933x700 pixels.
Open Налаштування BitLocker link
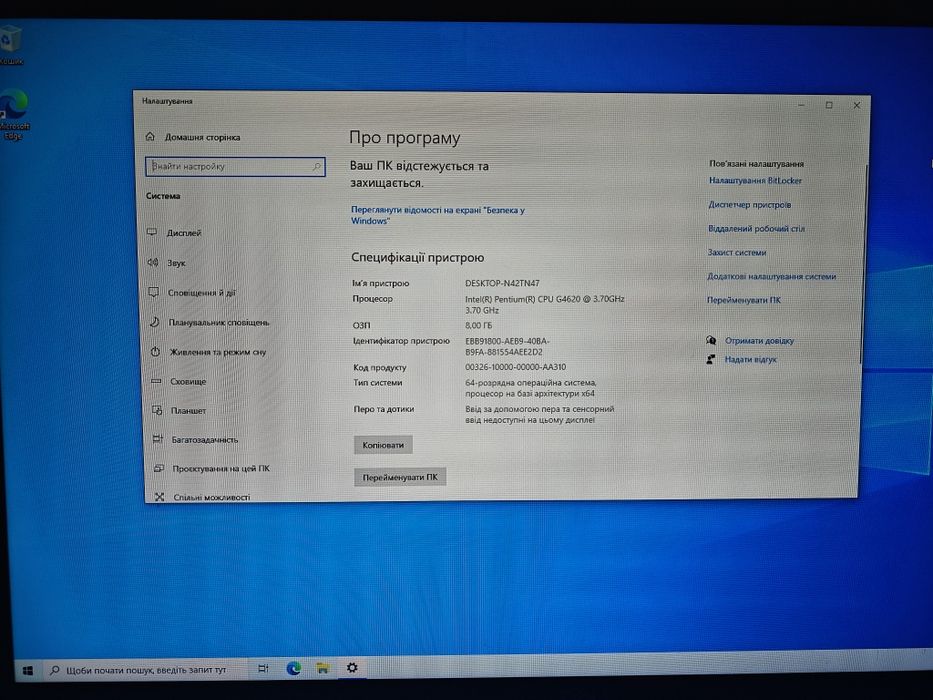(x=755, y=180)
